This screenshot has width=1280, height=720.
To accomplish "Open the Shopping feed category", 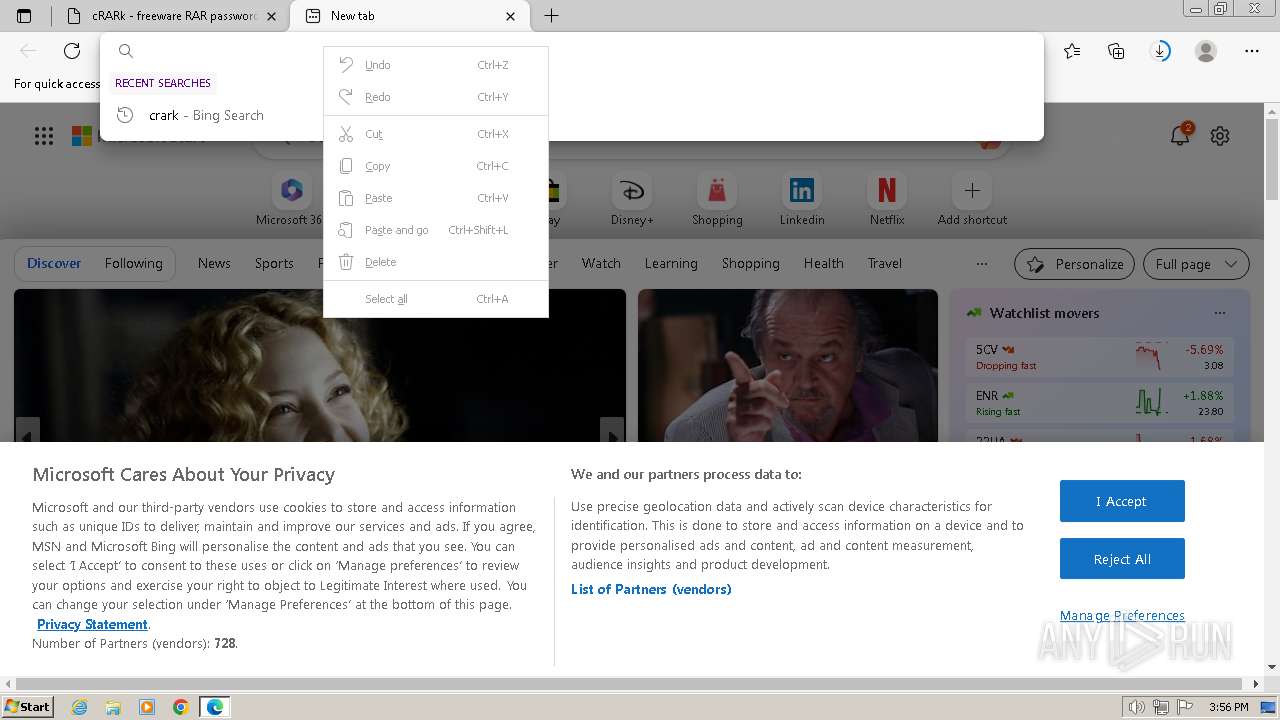I will [x=751, y=263].
